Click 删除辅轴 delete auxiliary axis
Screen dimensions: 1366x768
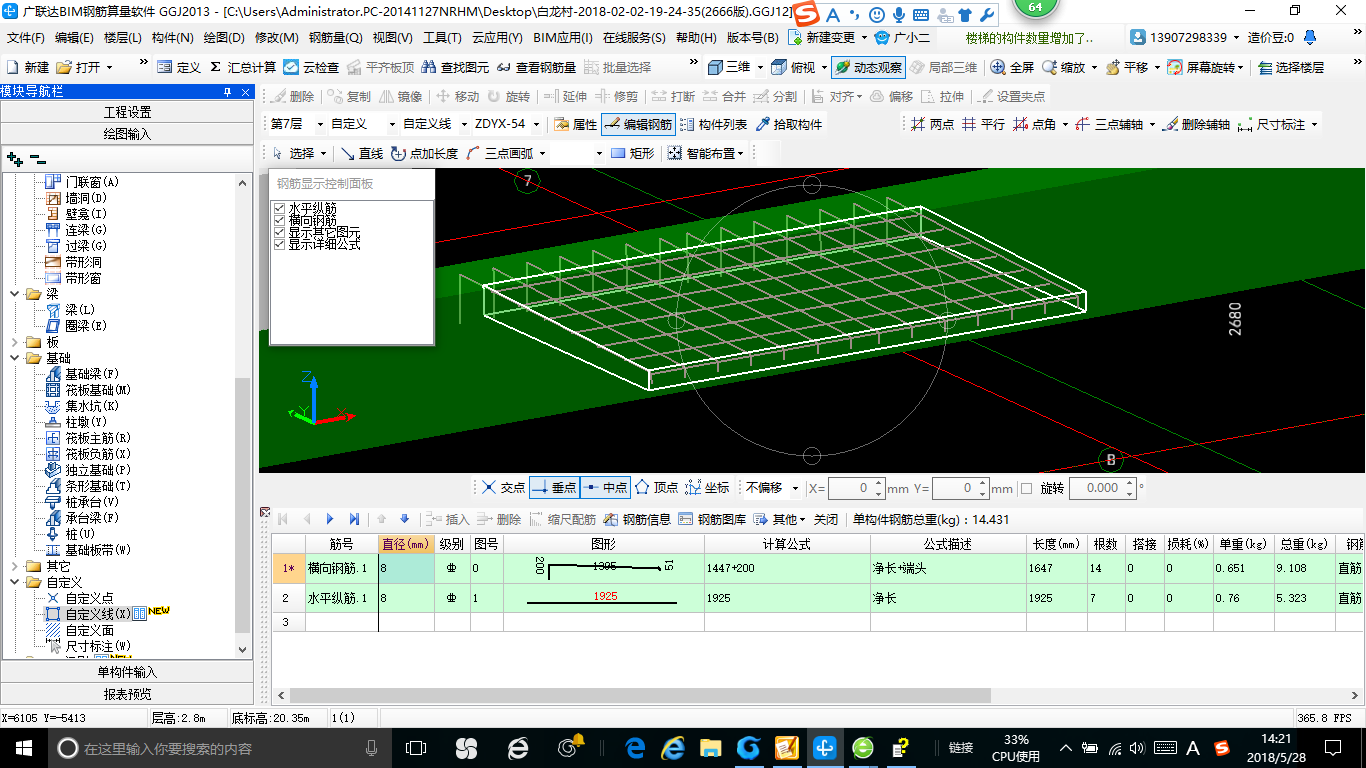pyautogui.click(x=1196, y=125)
